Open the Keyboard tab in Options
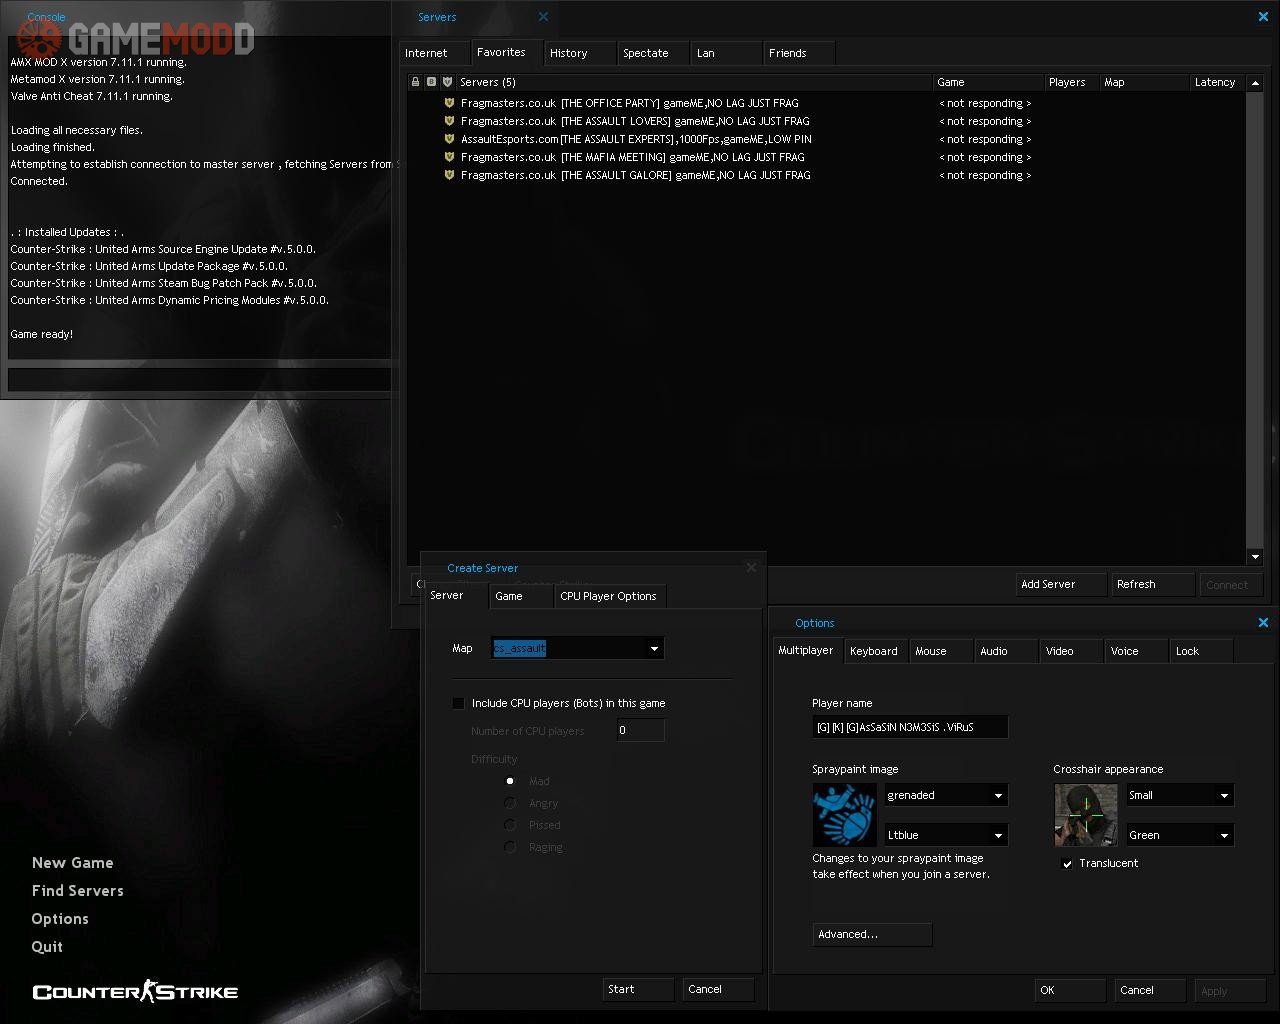 [873, 651]
